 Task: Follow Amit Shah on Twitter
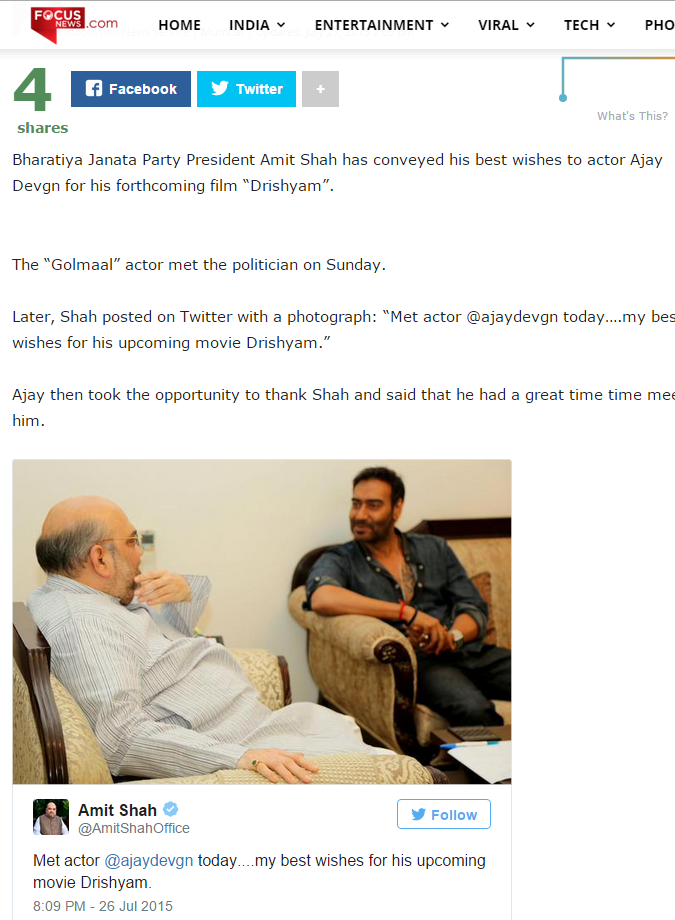pyautogui.click(x=444, y=814)
